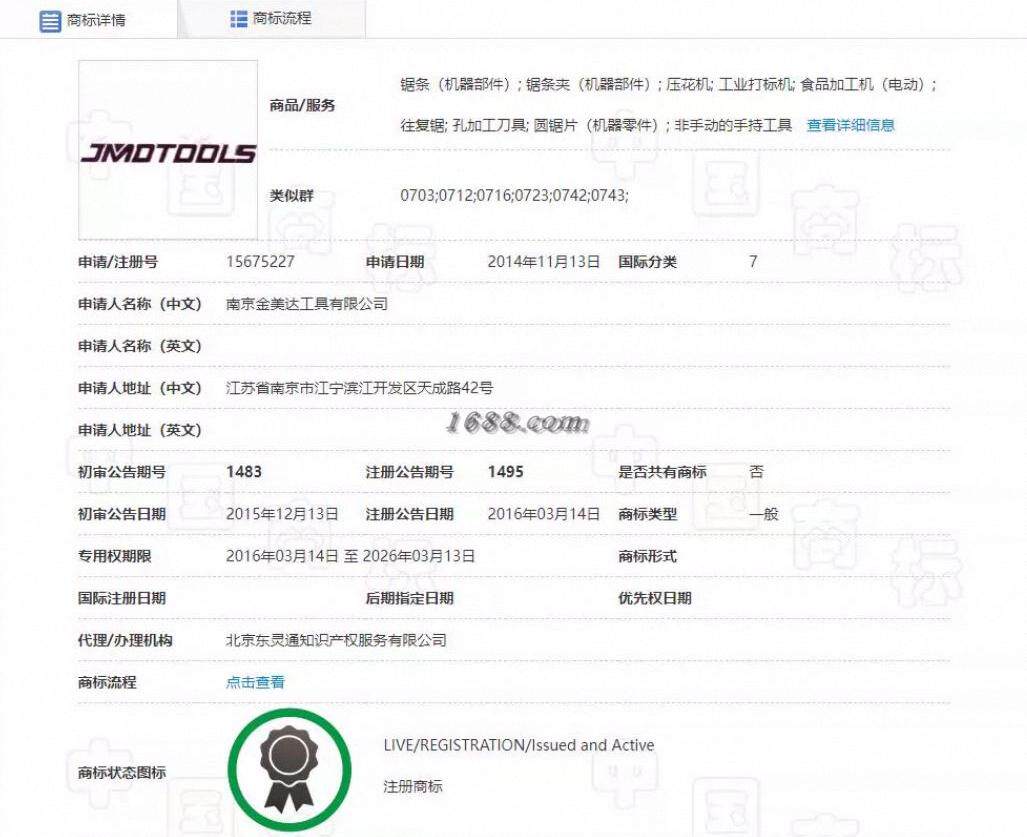Image resolution: width=1027 pixels, height=837 pixels.
Task: Click the 商标流程 list icon
Action: point(239,18)
